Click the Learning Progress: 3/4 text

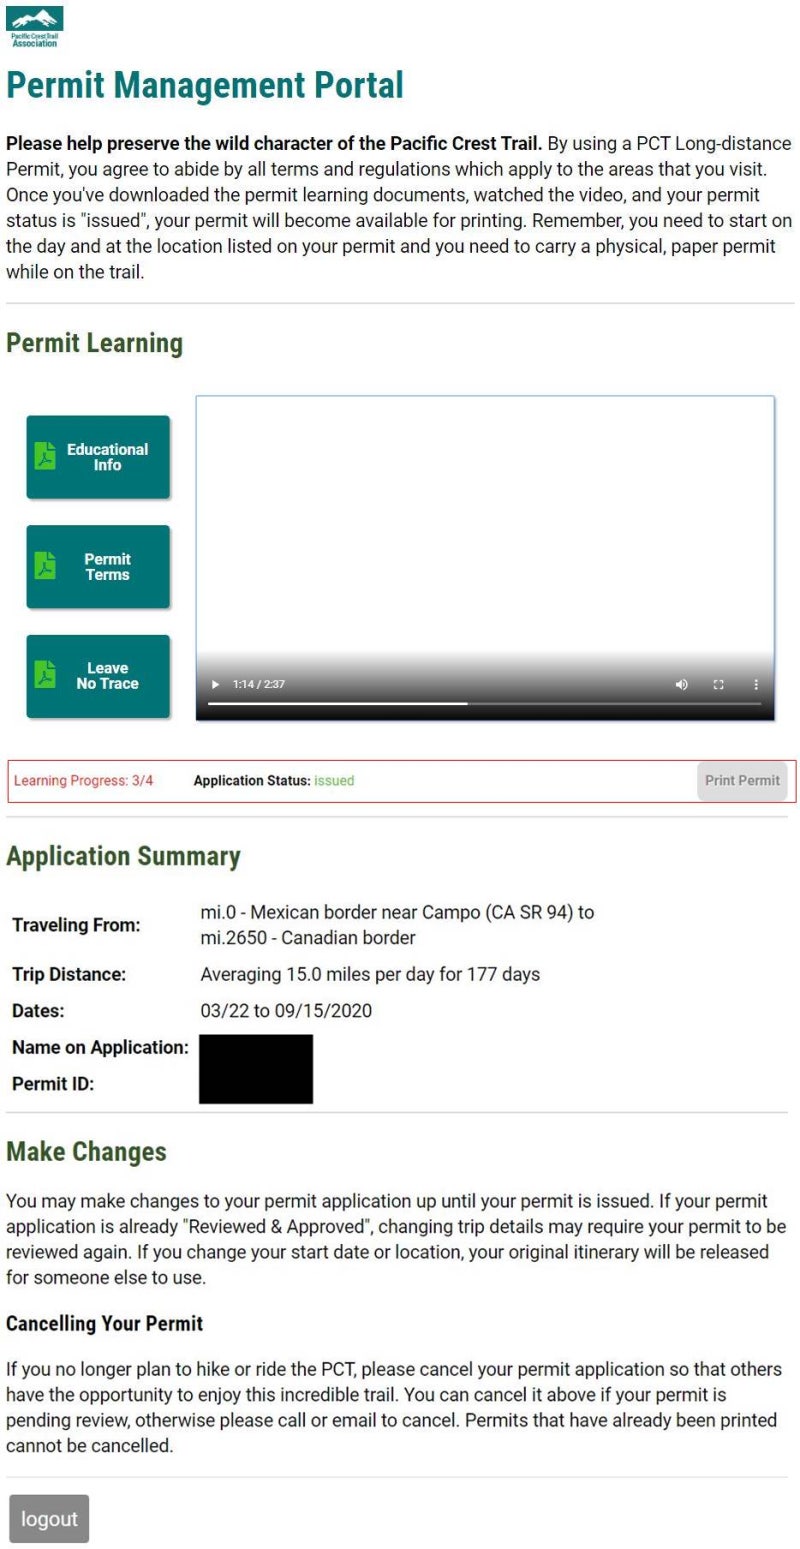(x=84, y=781)
